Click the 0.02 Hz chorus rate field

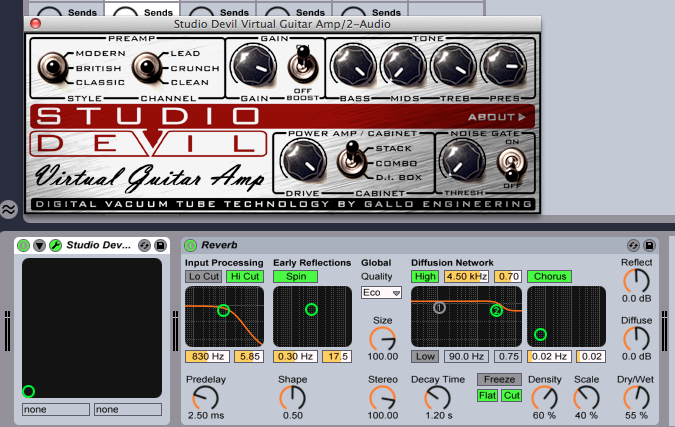550,356
